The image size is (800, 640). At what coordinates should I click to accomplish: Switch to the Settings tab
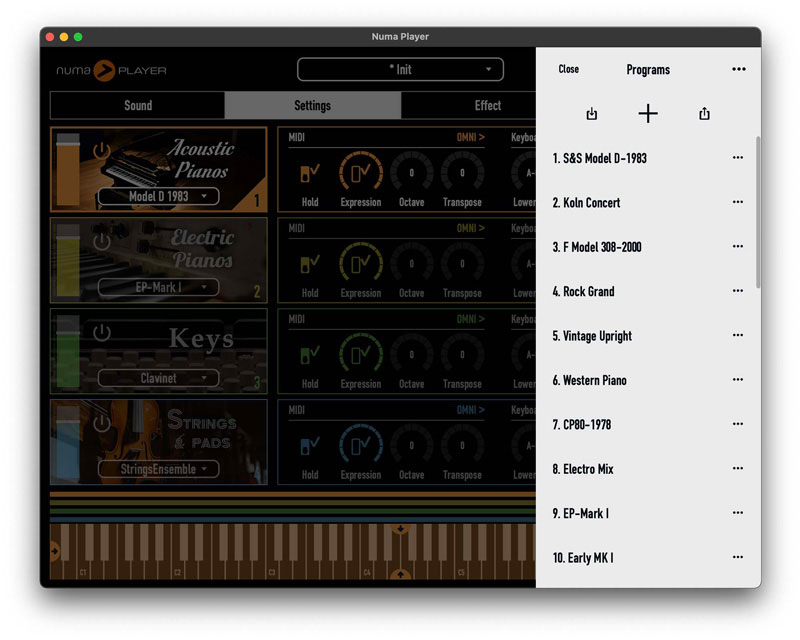(313, 106)
